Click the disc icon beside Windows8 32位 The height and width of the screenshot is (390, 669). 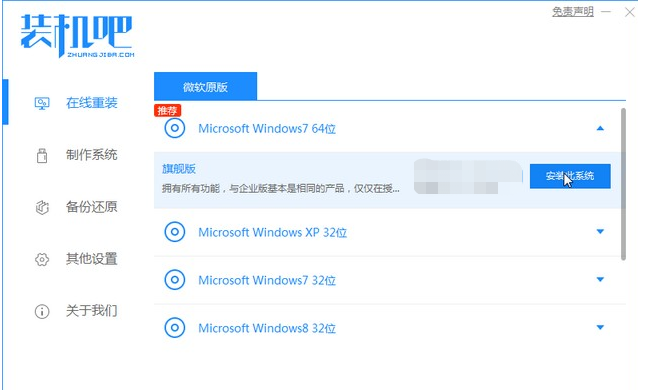[175, 328]
